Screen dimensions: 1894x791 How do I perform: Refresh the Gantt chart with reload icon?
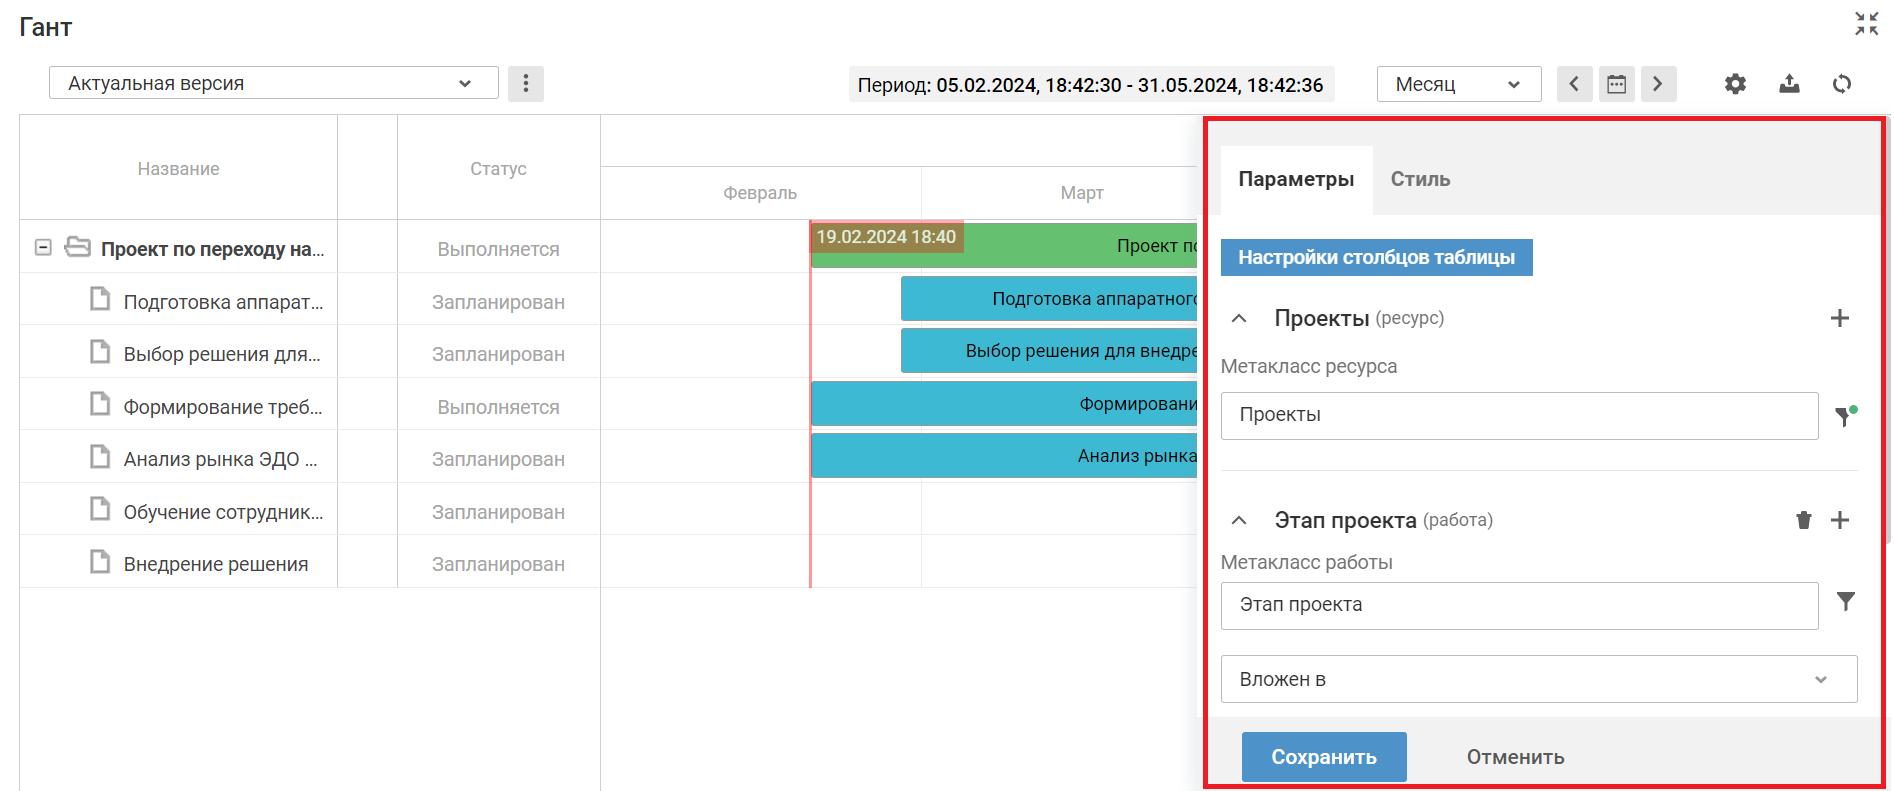pyautogui.click(x=1842, y=84)
